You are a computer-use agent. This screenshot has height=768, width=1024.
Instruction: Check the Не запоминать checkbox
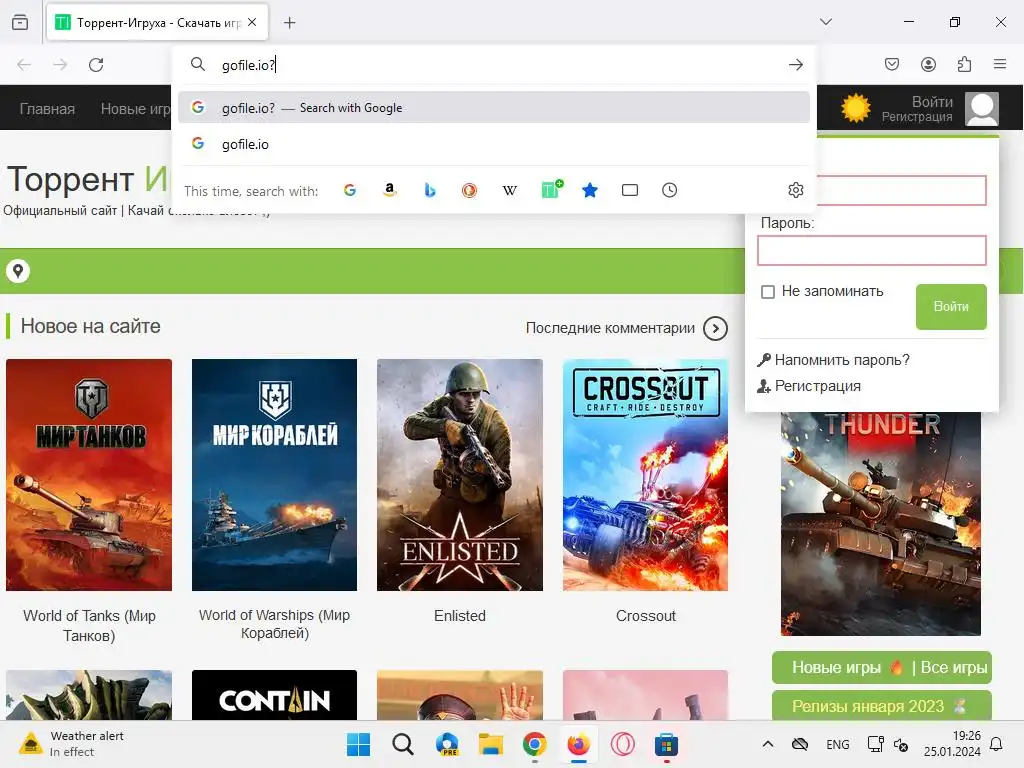point(768,291)
